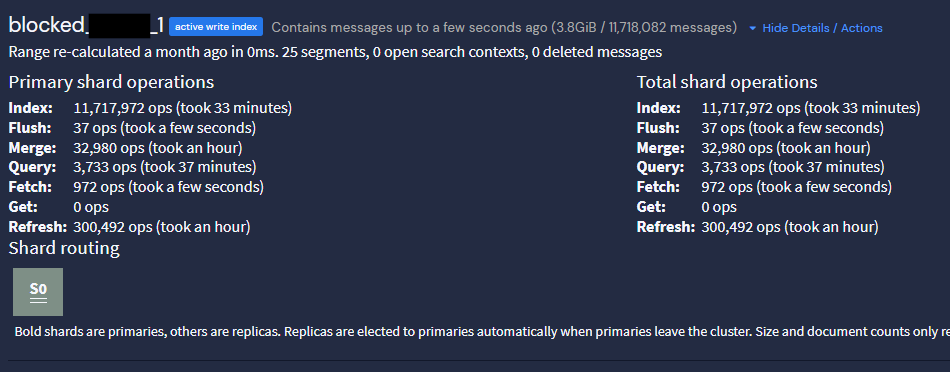This screenshot has width=950, height=372.
Task: Select Total shard Query 3,733 ops text
Action: [x=793, y=167]
